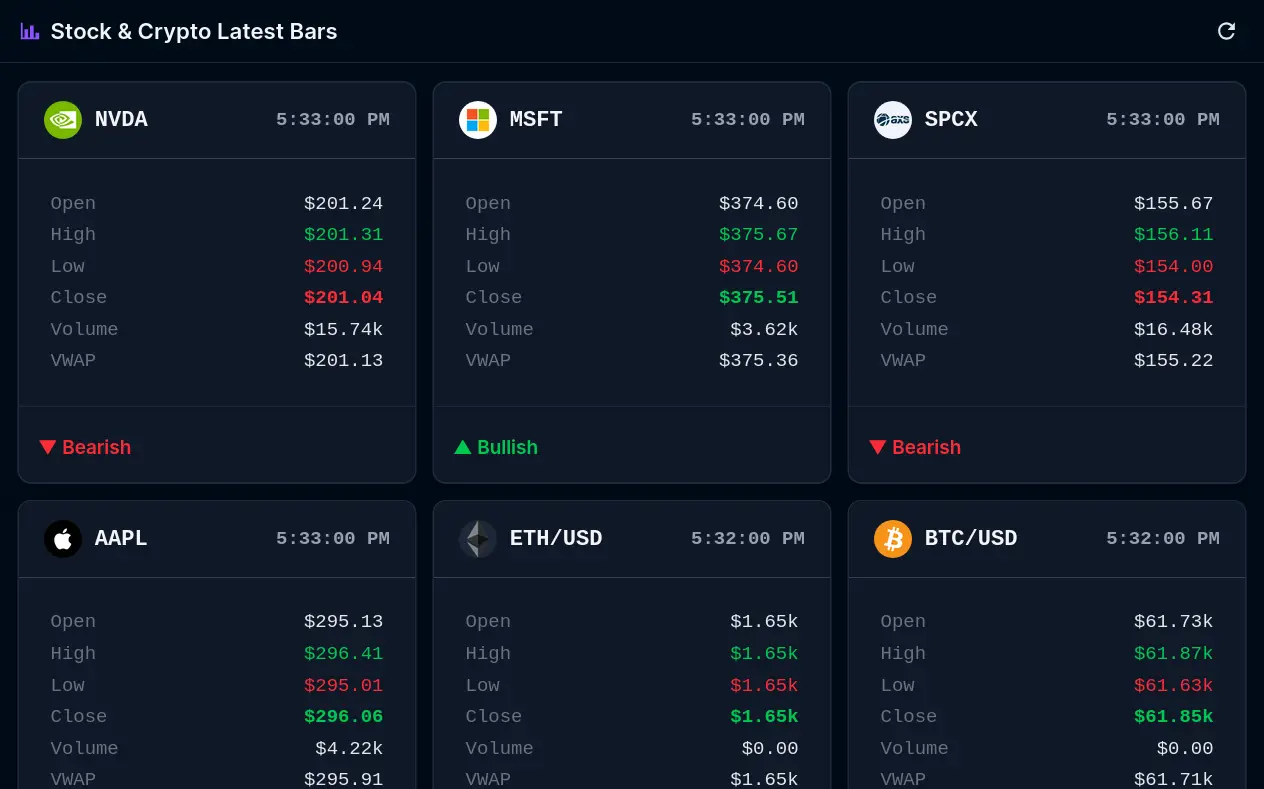Click SPCX high price $156.11
Viewport: 1264px width, 789px height.
point(1174,235)
